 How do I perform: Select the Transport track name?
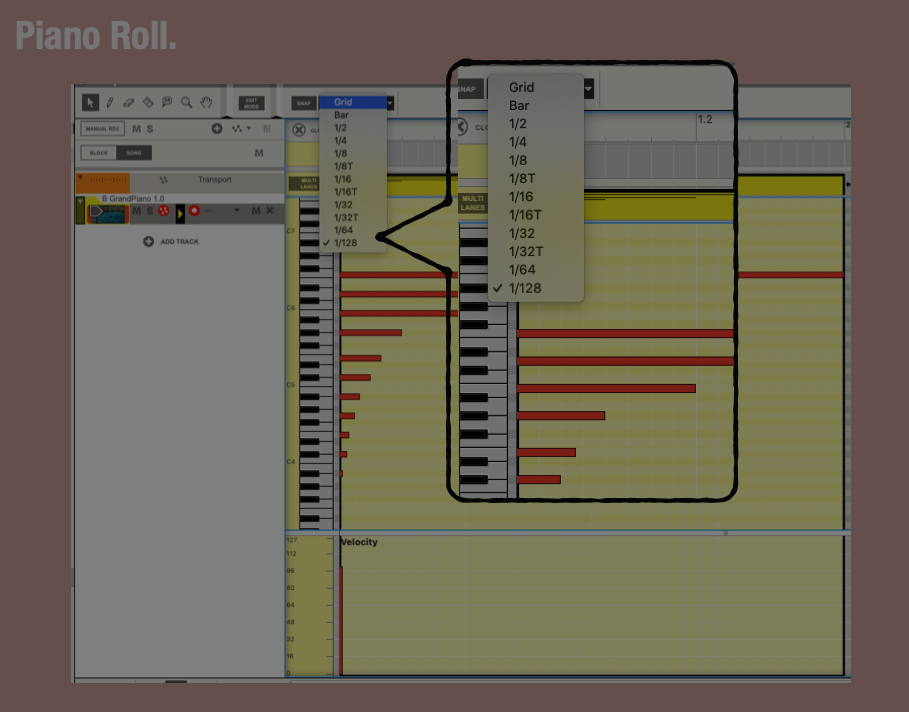click(214, 180)
